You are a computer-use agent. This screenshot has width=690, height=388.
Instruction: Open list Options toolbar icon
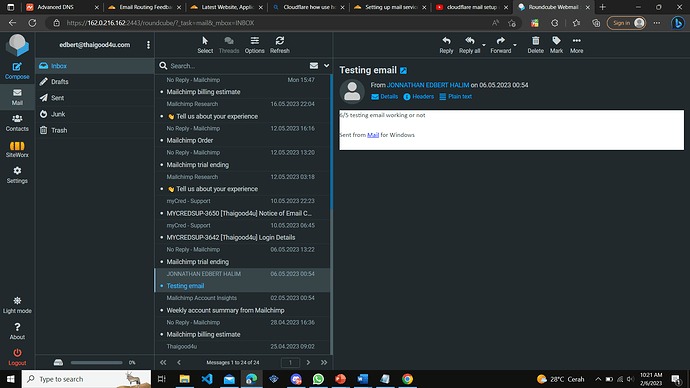point(254,45)
